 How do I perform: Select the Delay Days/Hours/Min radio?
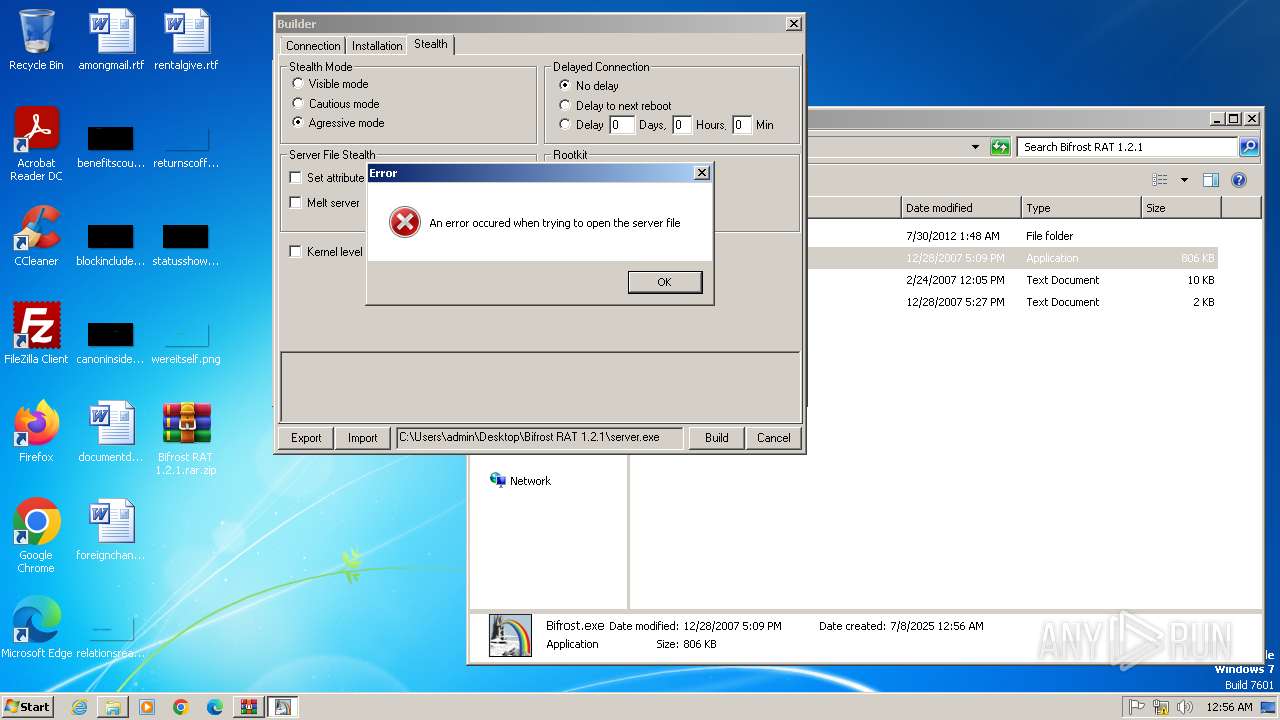click(565, 125)
